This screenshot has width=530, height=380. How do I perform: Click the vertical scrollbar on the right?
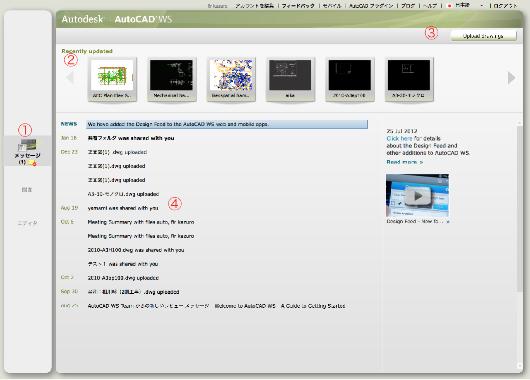click(520, 208)
